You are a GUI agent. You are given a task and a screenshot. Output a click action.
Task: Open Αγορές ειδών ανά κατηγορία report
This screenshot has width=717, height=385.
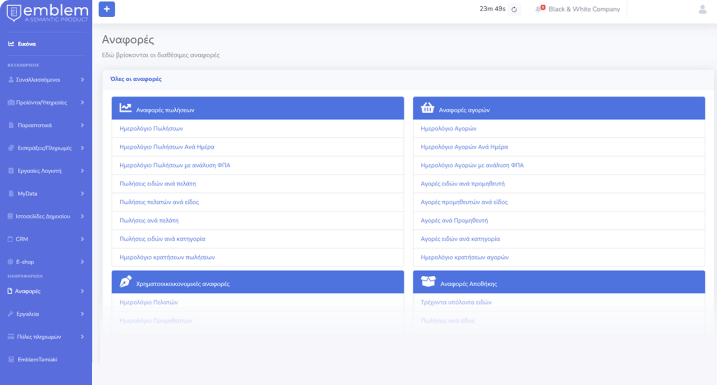[x=559, y=239]
